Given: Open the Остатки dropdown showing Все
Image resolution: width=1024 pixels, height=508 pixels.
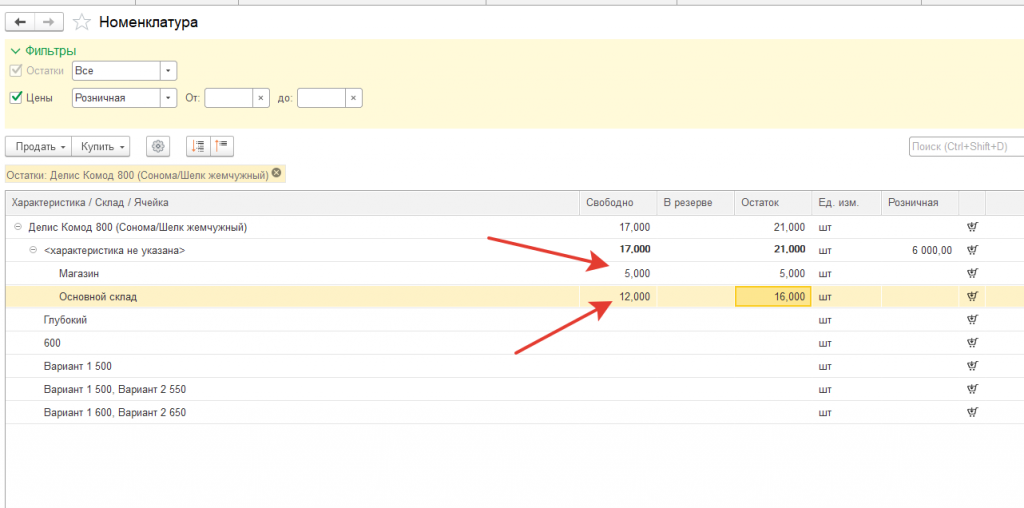Looking at the screenshot, I should point(168,71).
